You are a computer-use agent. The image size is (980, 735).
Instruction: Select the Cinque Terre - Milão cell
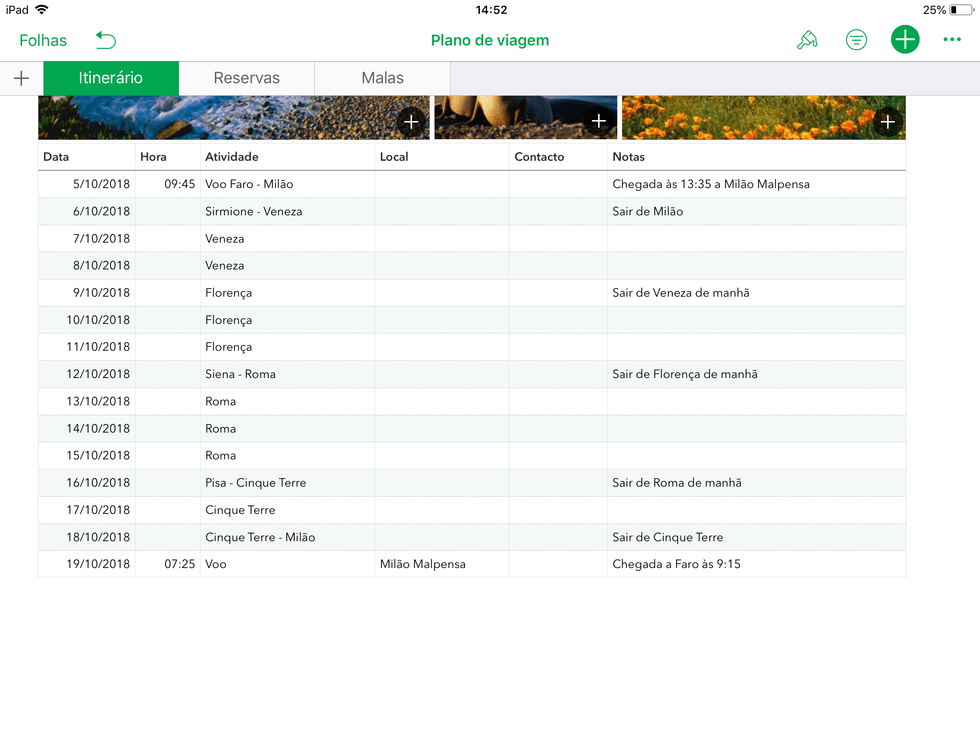[x=288, y=537]
